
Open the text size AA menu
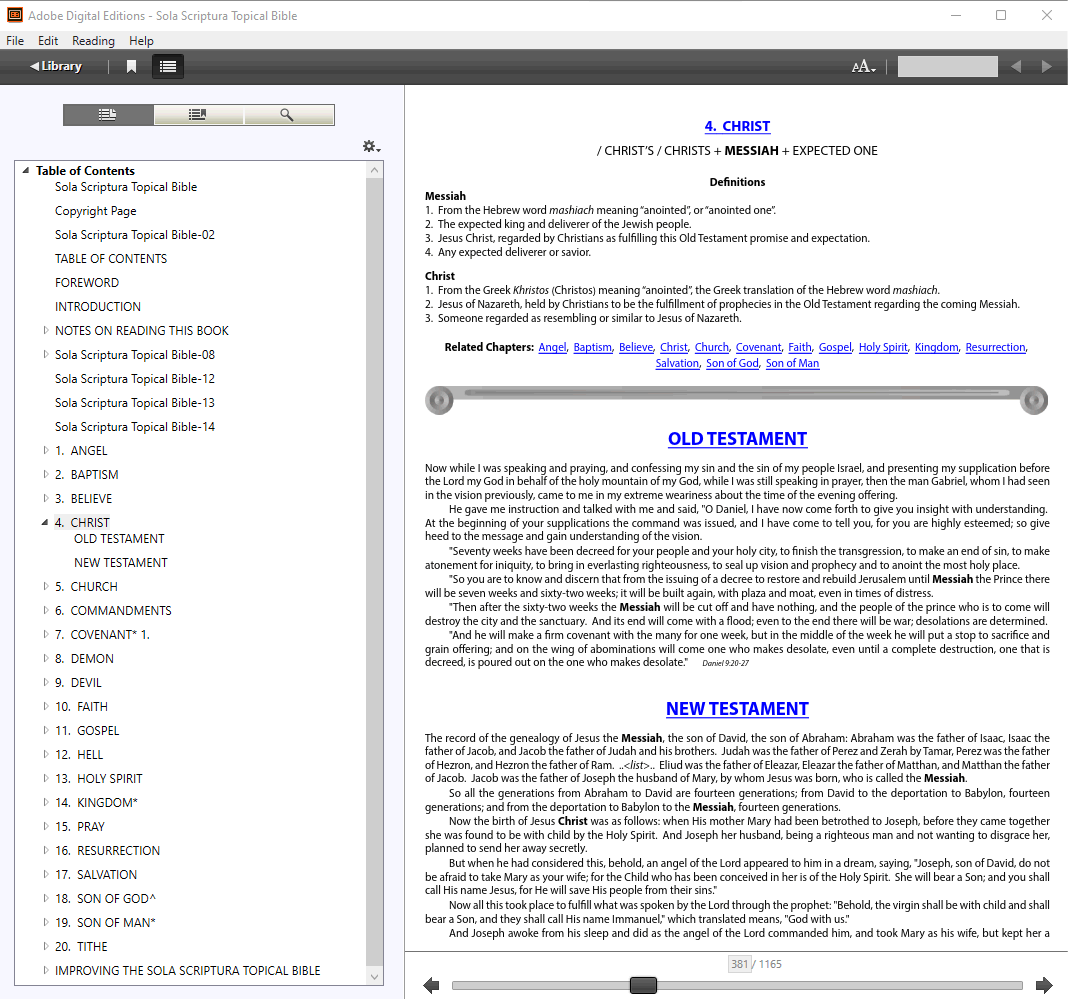(863, 66)
